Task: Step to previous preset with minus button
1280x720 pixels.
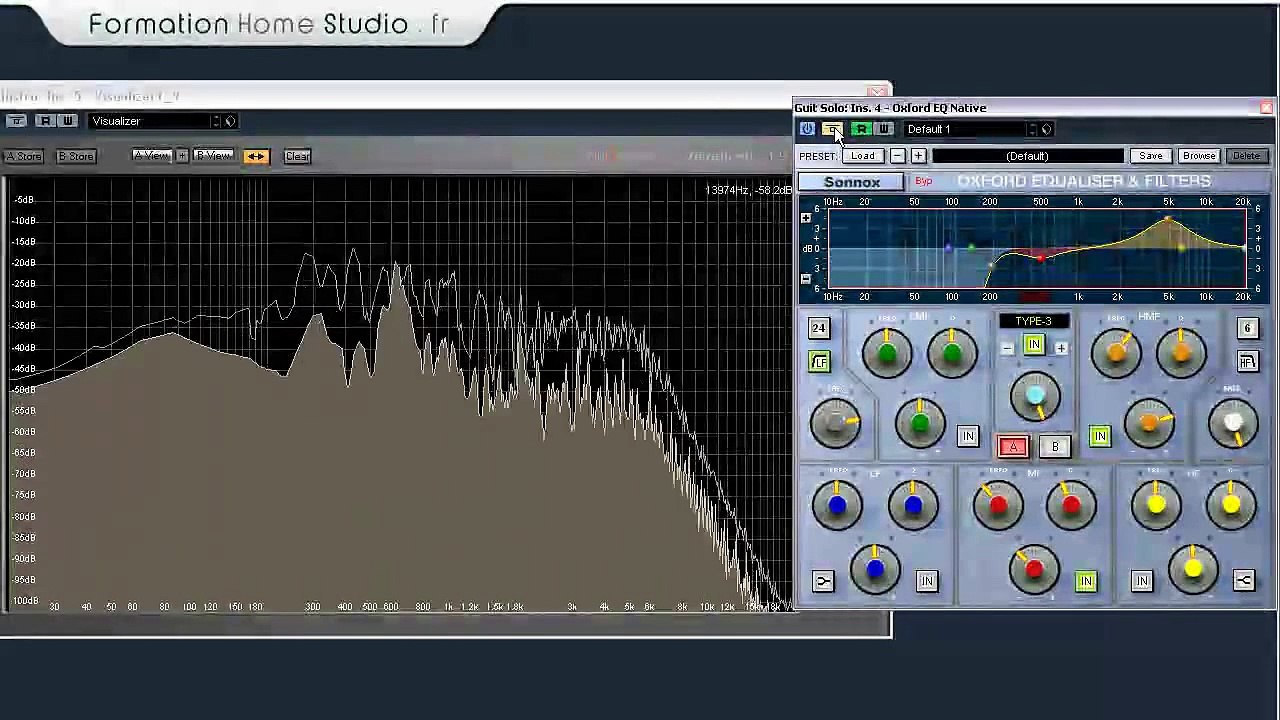Action: click(898, 156)
